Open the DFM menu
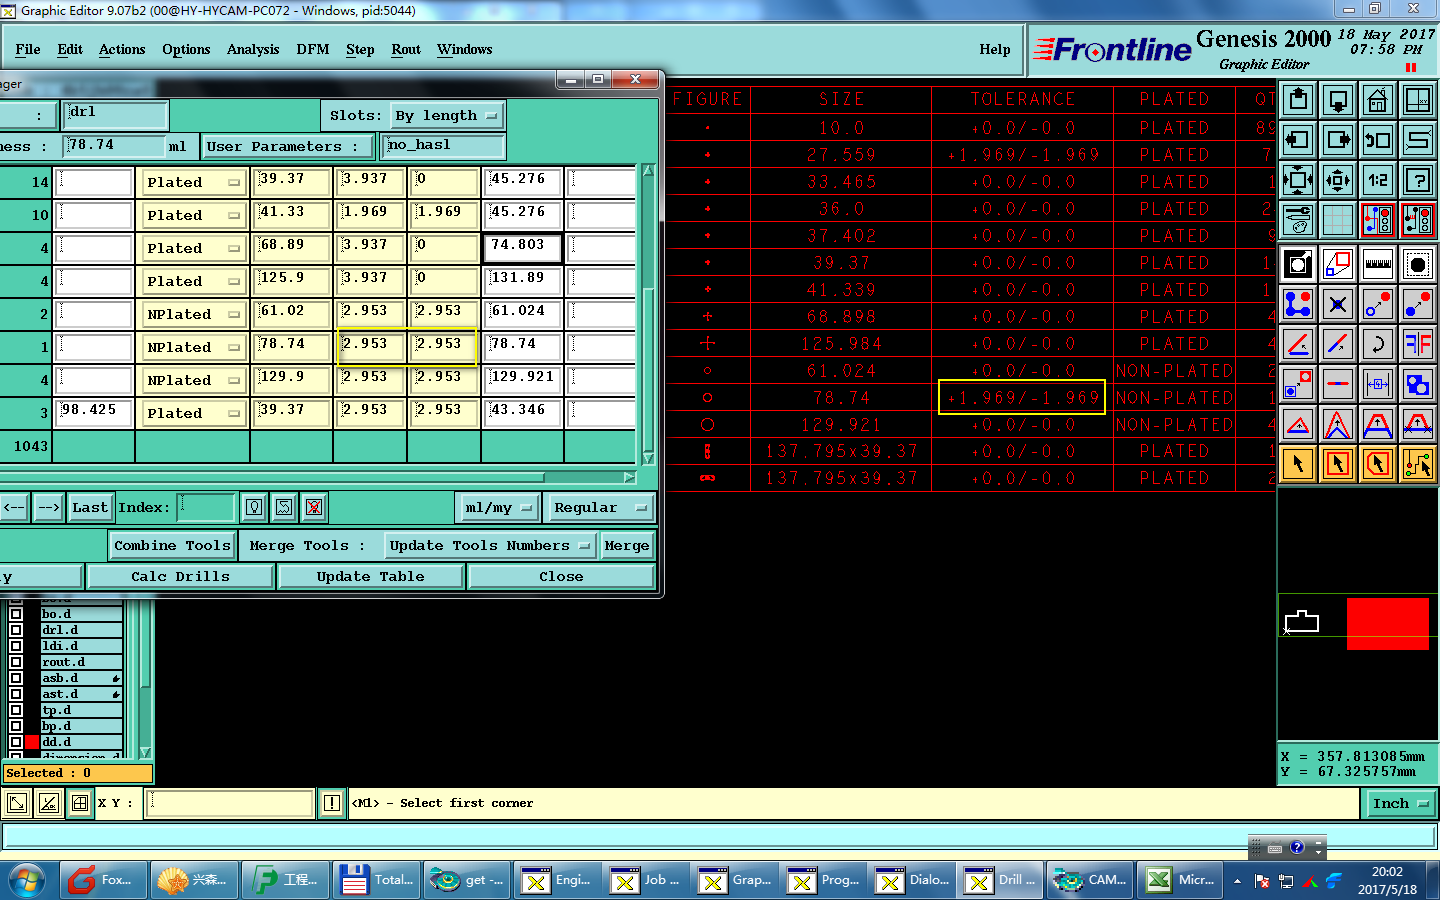Viewport: 1440px width, 900px height. tap(313, 49)
